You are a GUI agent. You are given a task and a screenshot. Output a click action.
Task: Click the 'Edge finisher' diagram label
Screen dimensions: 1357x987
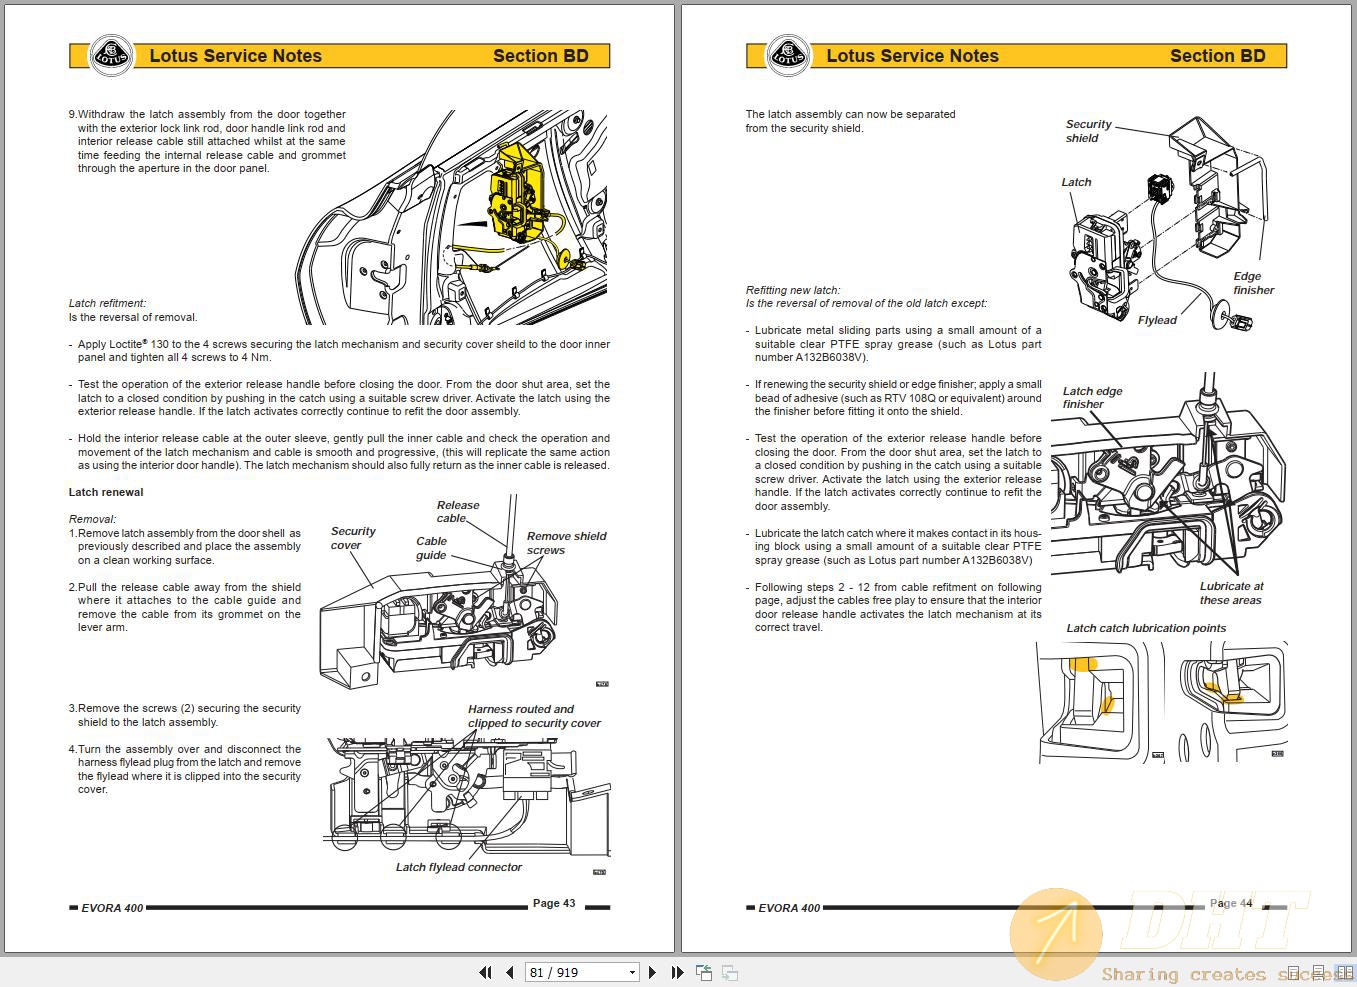click(x=1253, y=283)
